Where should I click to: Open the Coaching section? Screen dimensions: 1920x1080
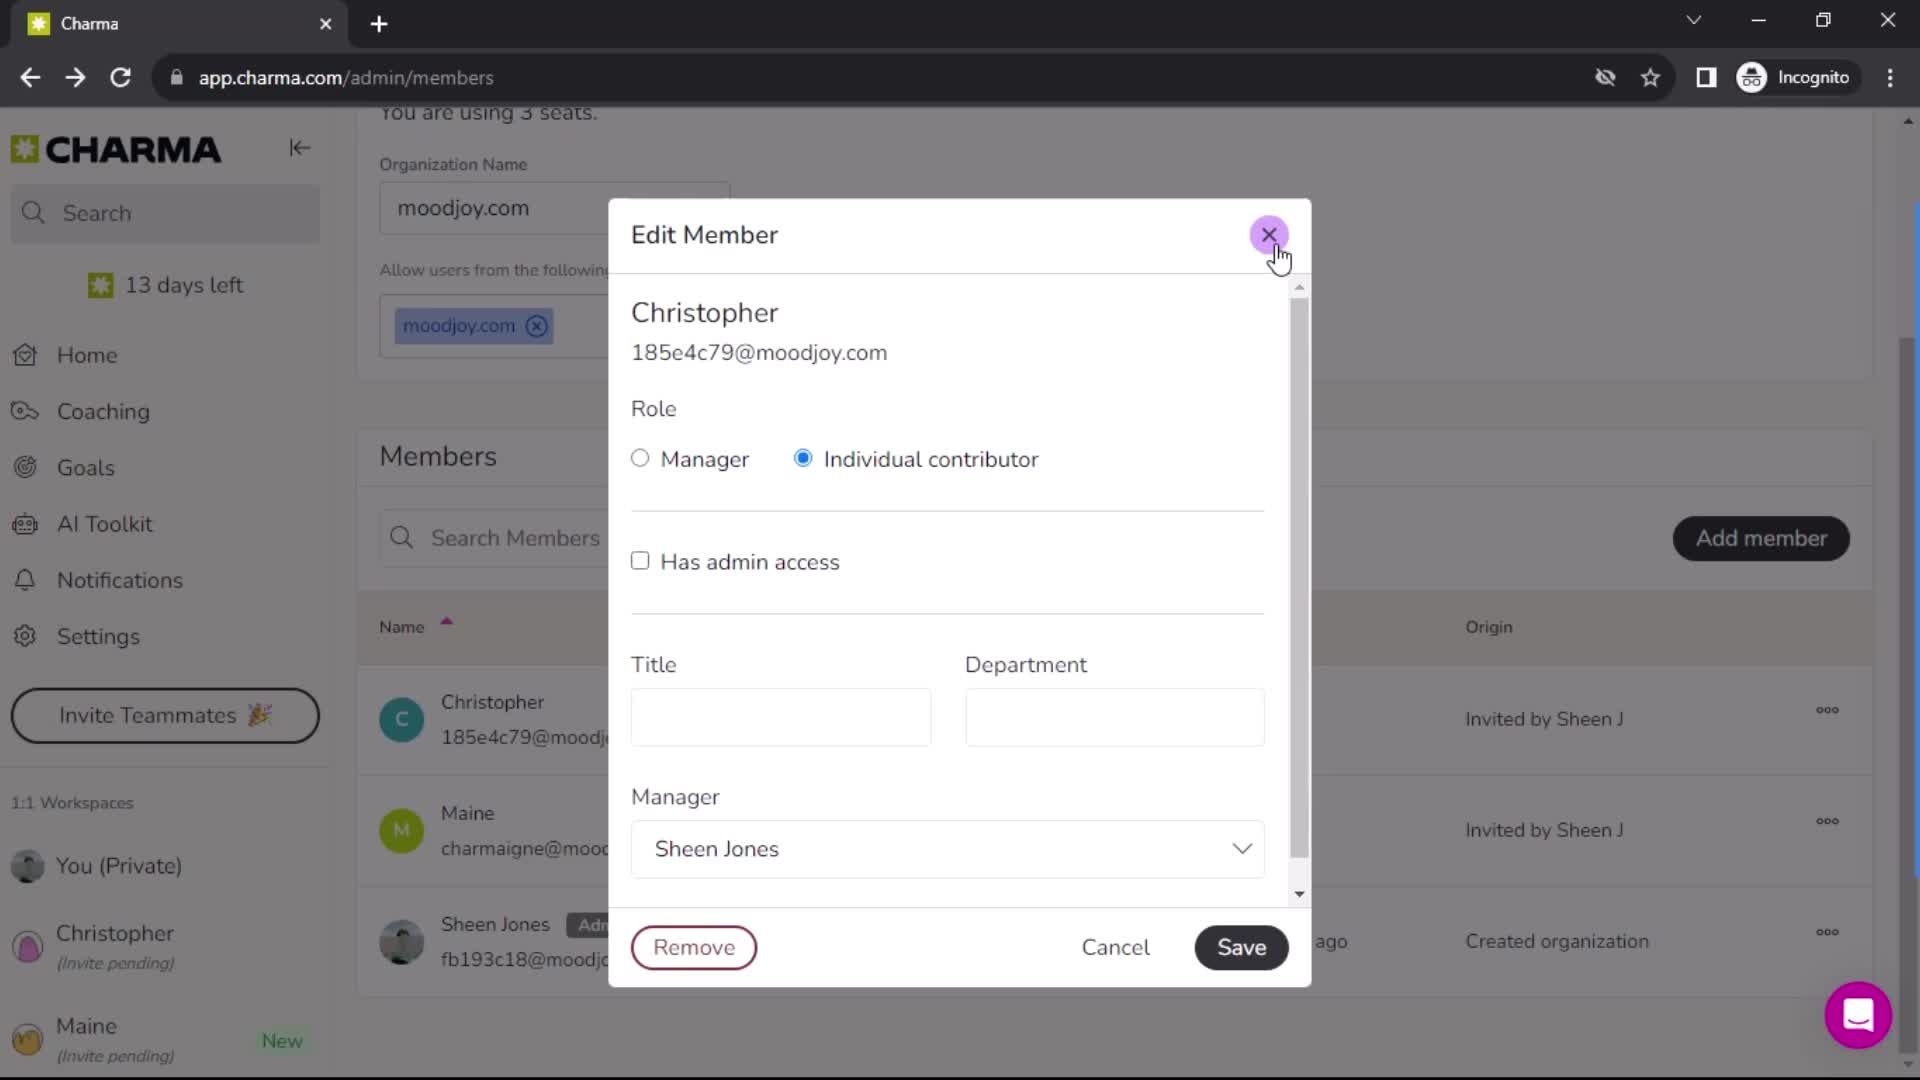tap(103, 411)
